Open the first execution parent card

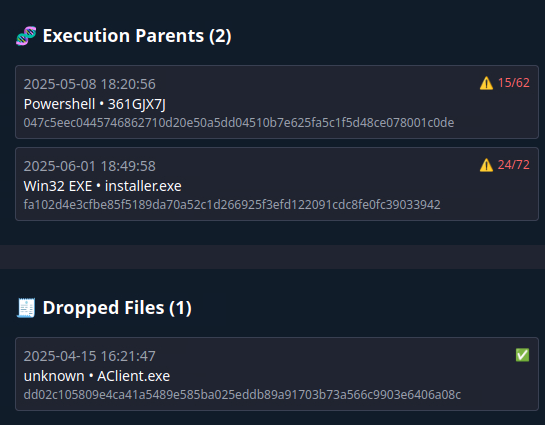pos(277,102)
